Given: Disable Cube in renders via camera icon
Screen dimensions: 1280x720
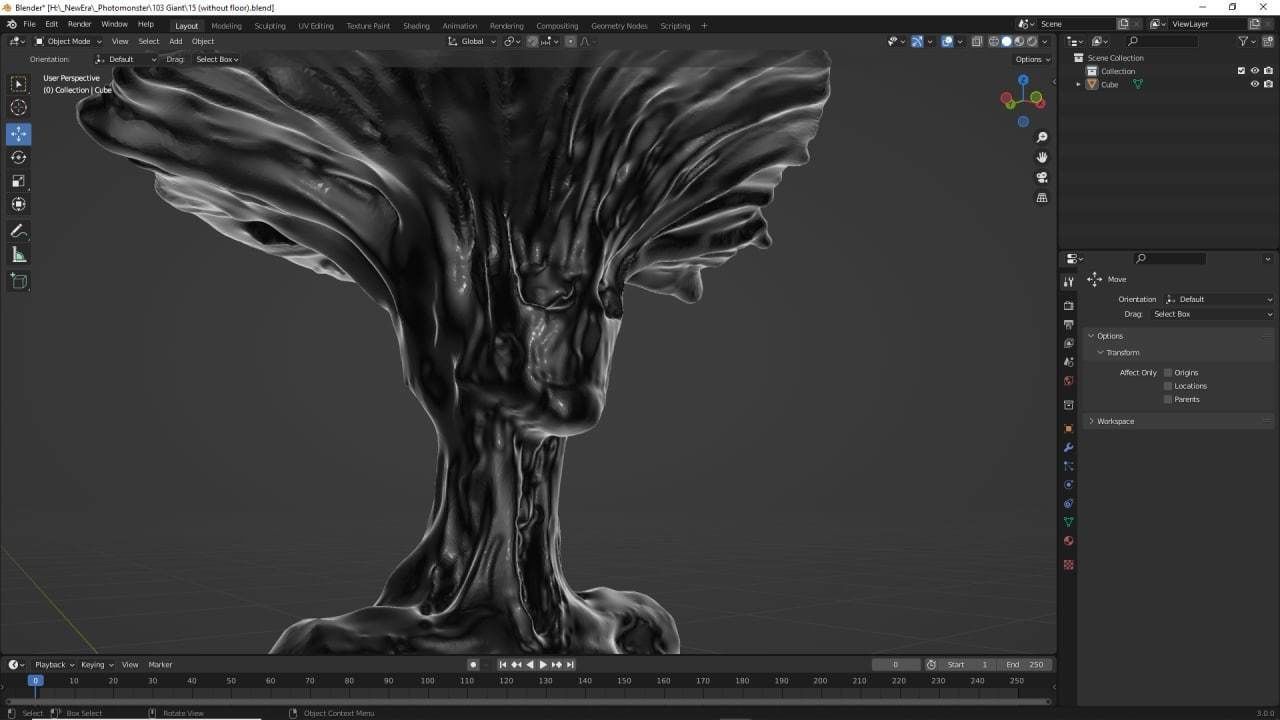Looking at the screenshot, I should tap(1268, 84).
